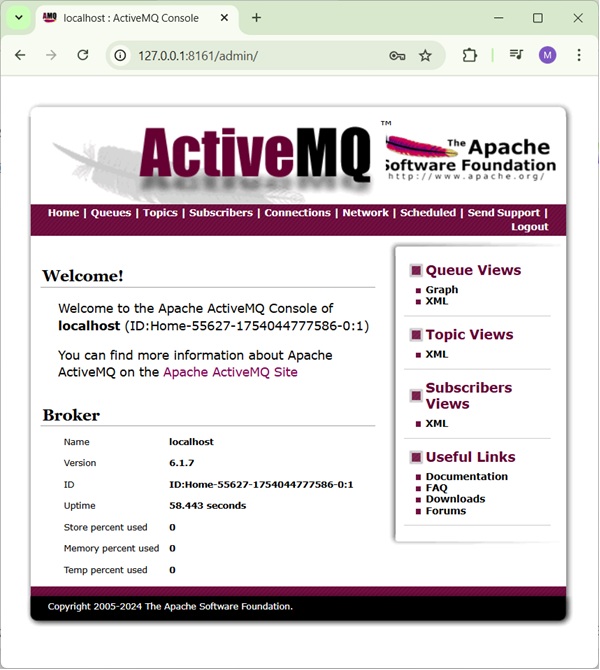Open the Scheduled page
This screenshot has width=600, height=670.
coord(428,213)
